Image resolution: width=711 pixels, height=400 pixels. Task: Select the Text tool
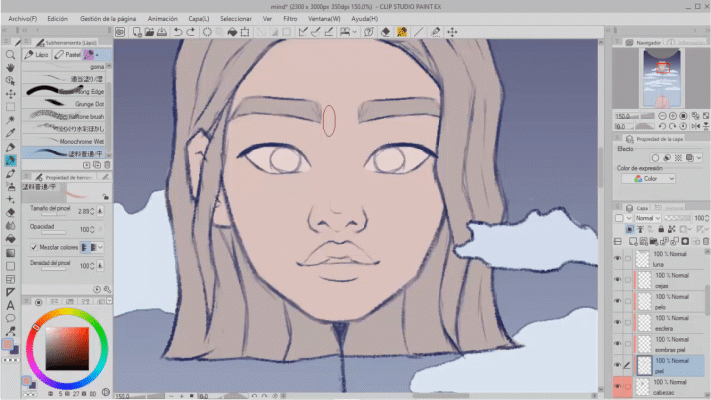10,304
